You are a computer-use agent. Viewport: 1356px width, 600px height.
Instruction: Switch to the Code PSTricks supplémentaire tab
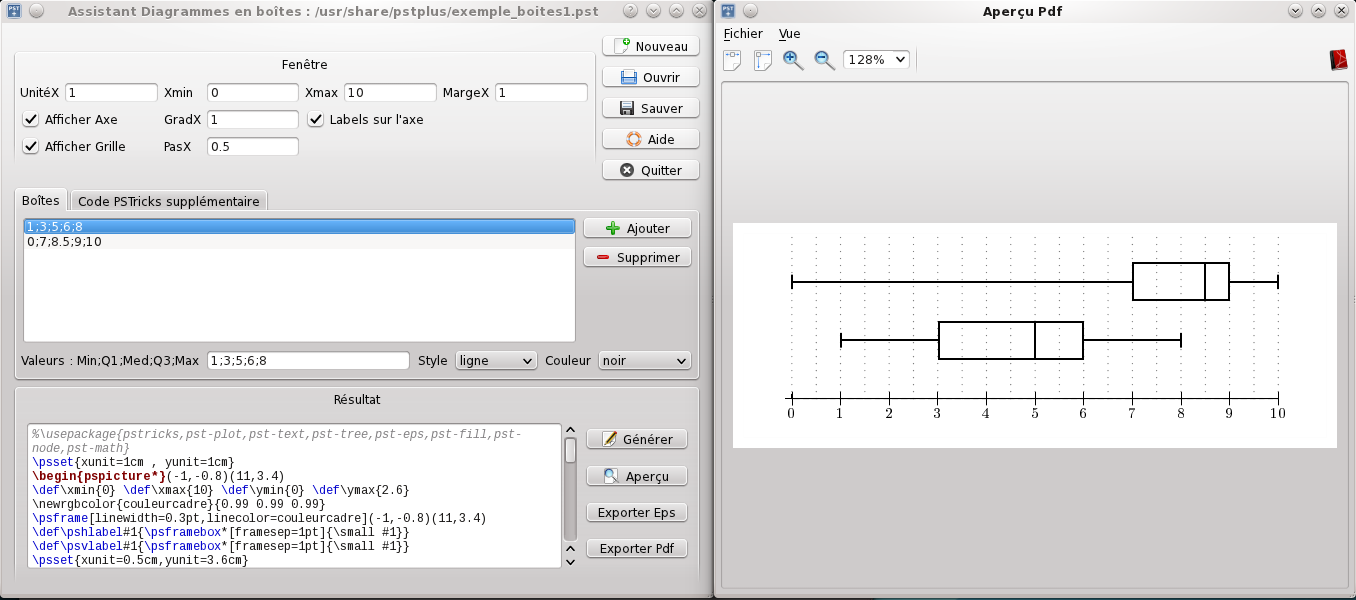[168, 200]
